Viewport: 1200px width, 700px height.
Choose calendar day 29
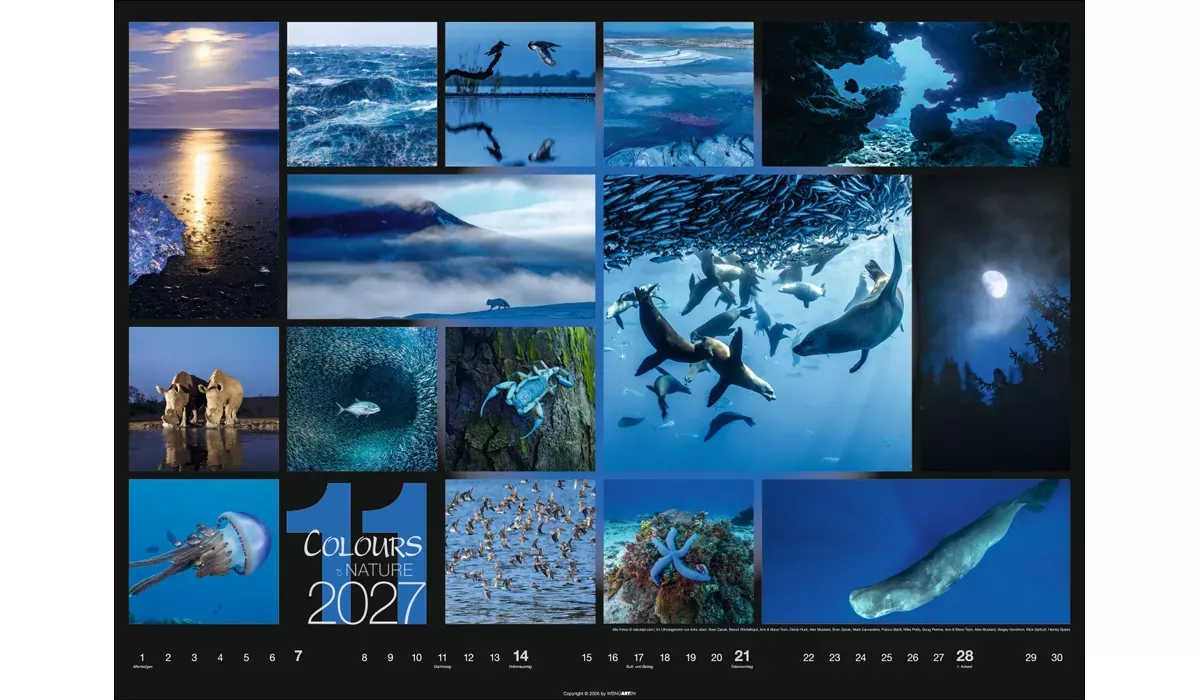1031,657
